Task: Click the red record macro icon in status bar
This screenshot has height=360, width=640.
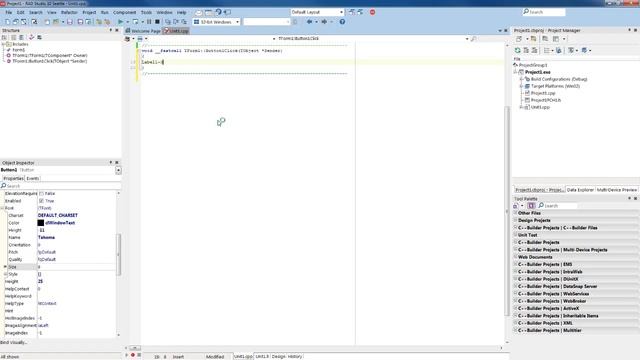Action: click(133, 355)
